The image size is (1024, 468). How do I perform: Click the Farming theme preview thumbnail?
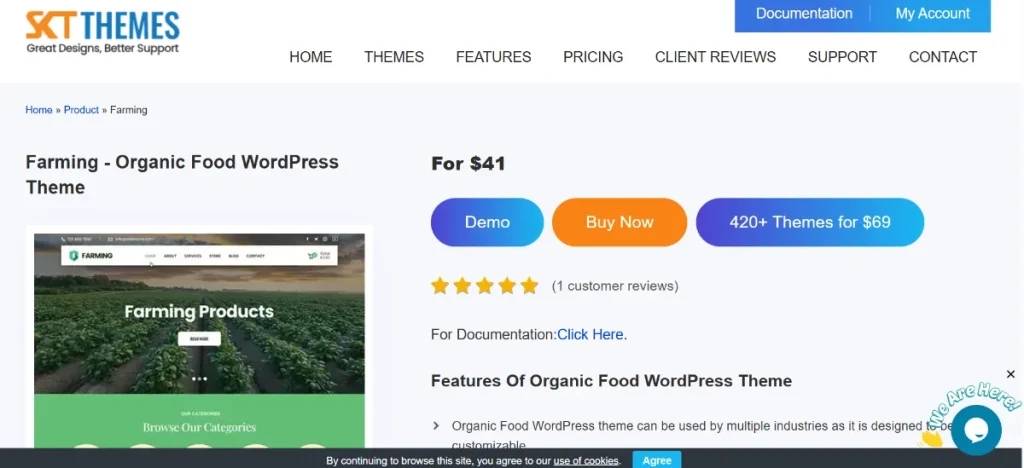pyautogui.click(x=199, y=339)
